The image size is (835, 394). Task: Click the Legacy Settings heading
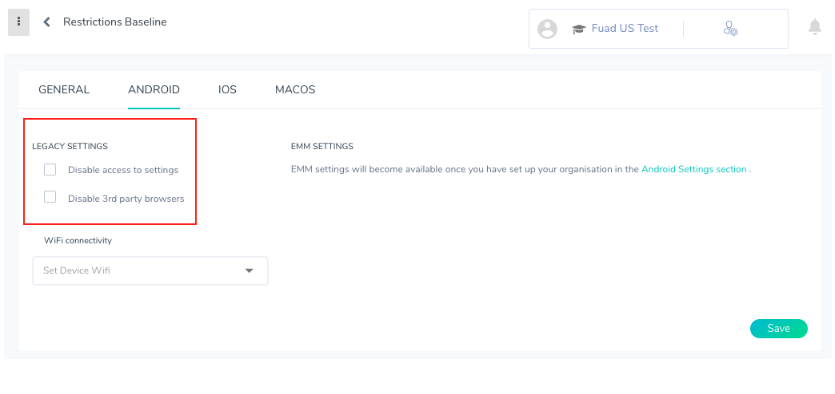[70, 146]
